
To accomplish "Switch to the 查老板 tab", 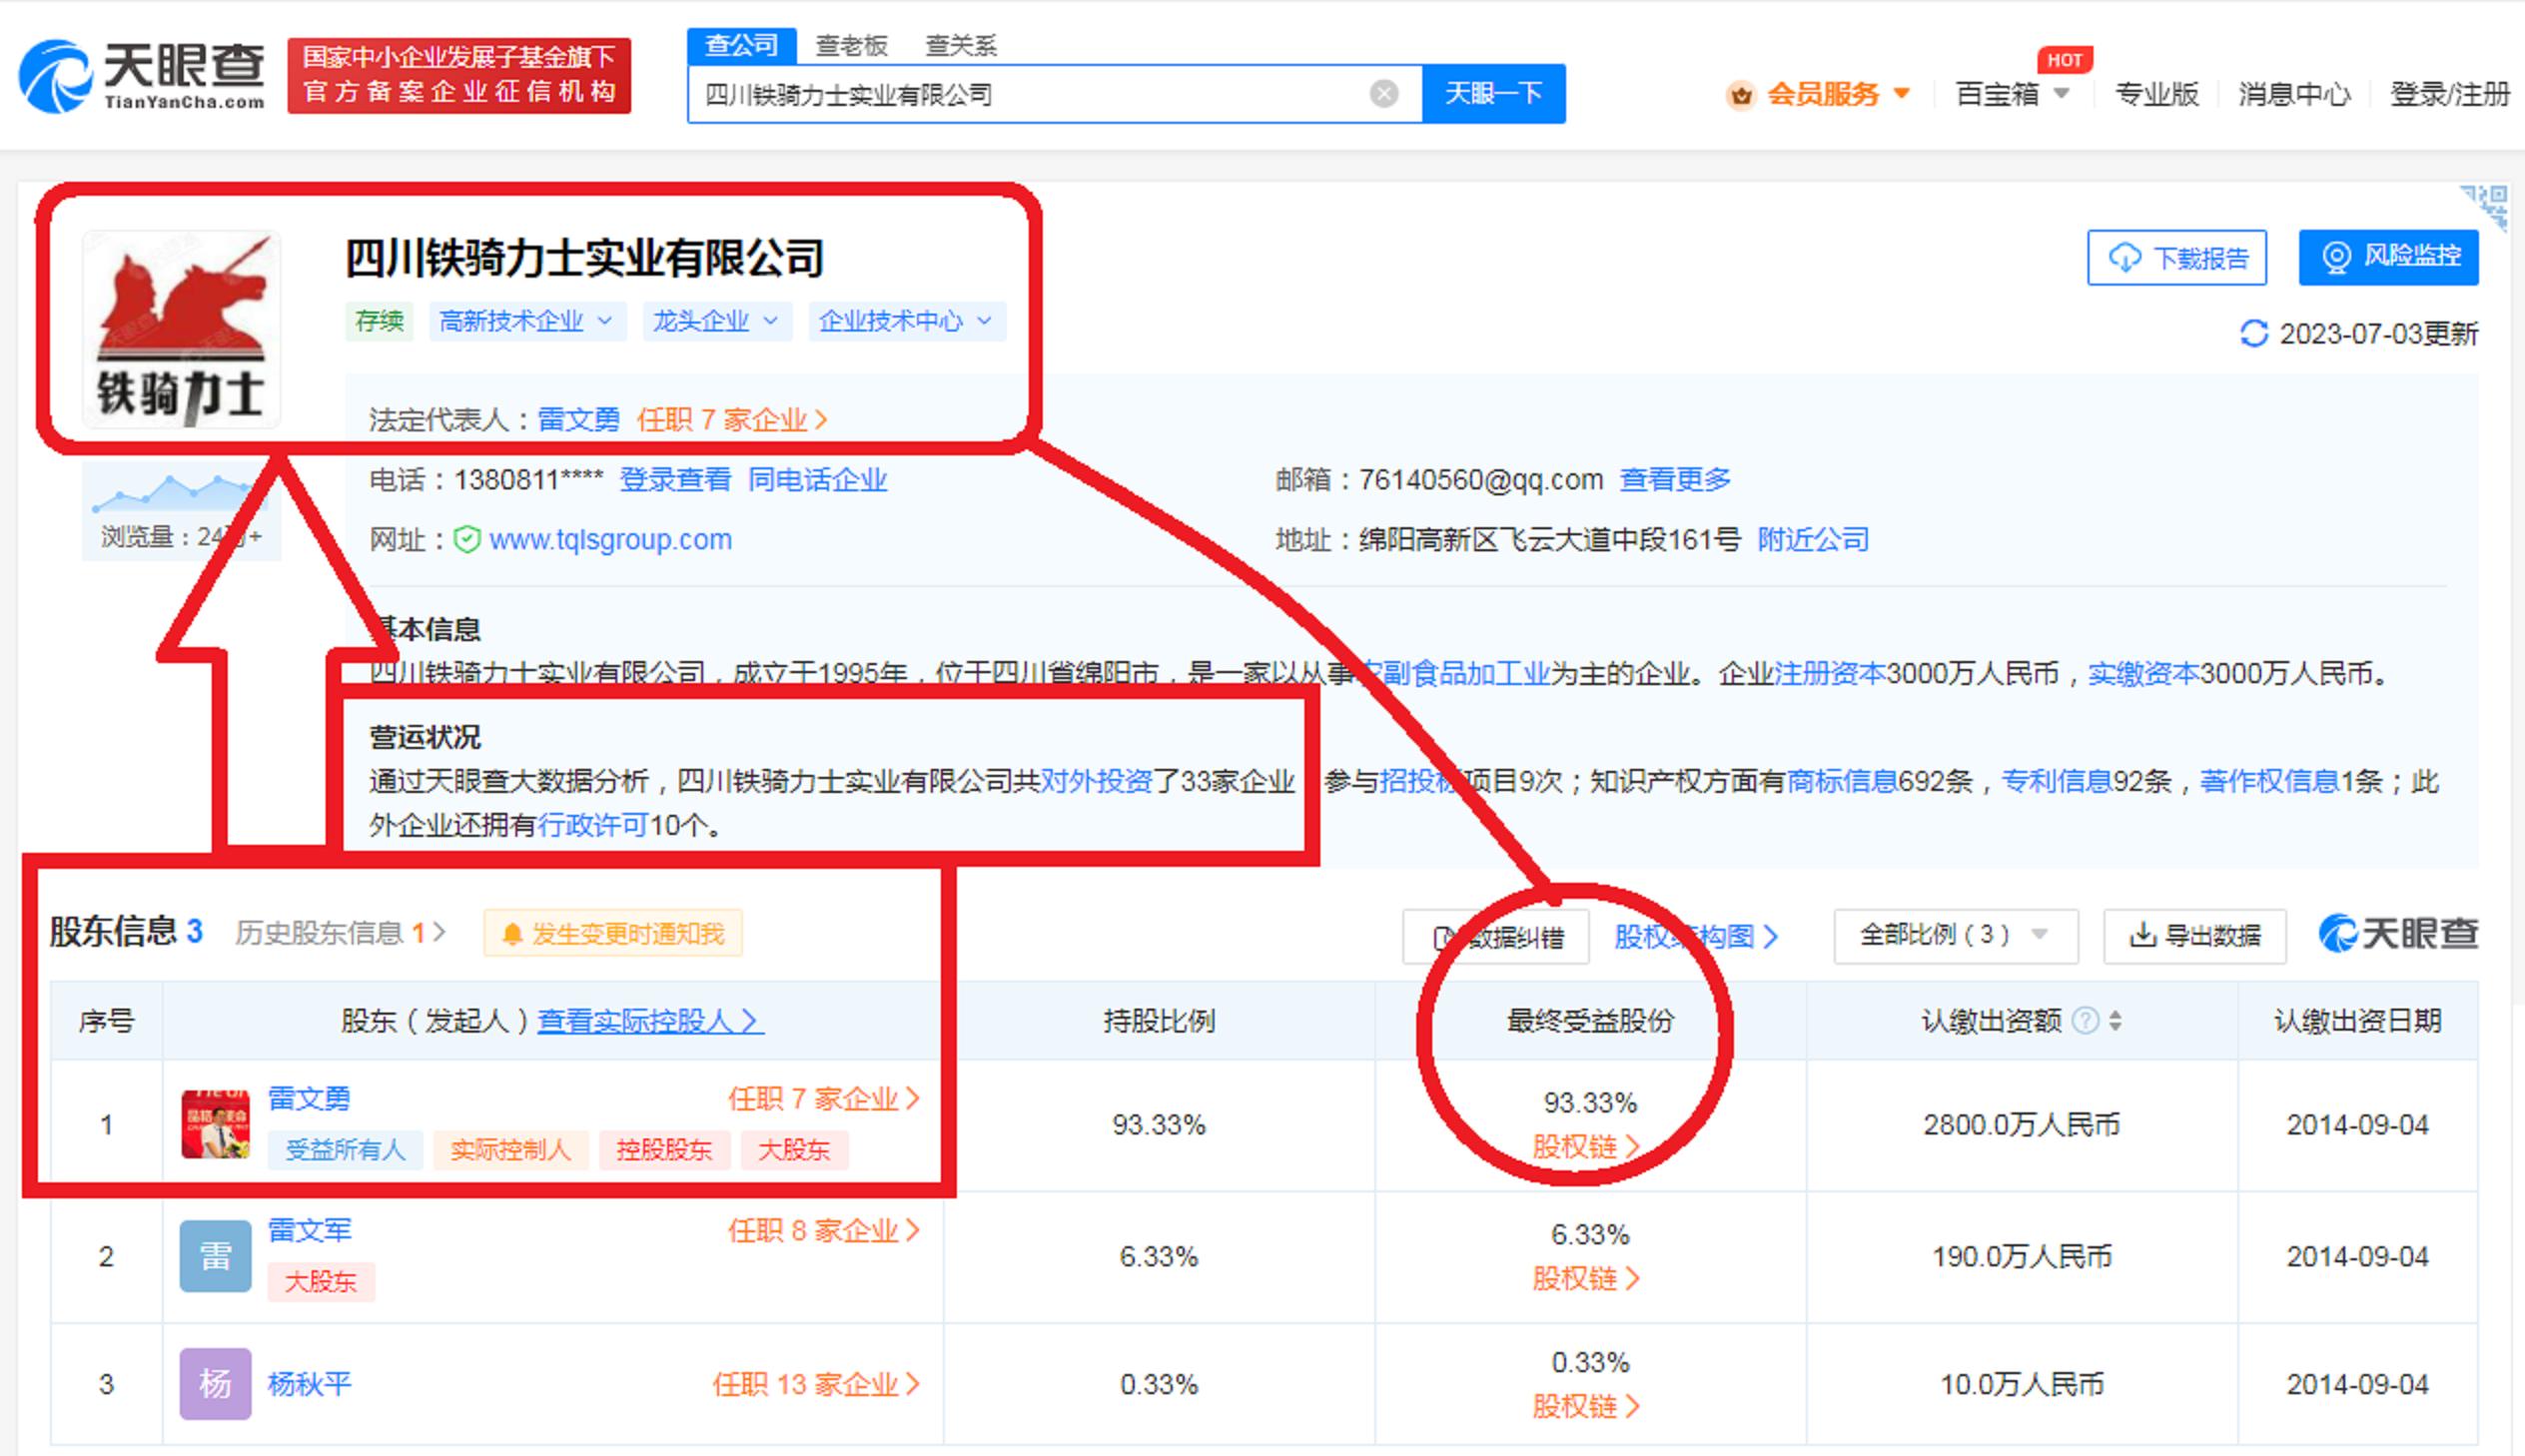I will [852, 44].
